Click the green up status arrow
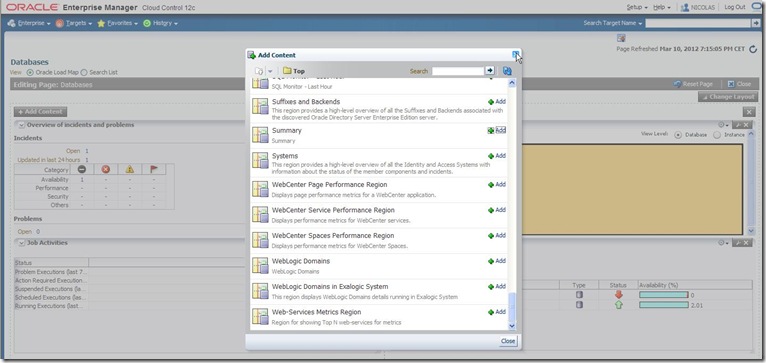The image size is (766, 363). tap(618, 305)
